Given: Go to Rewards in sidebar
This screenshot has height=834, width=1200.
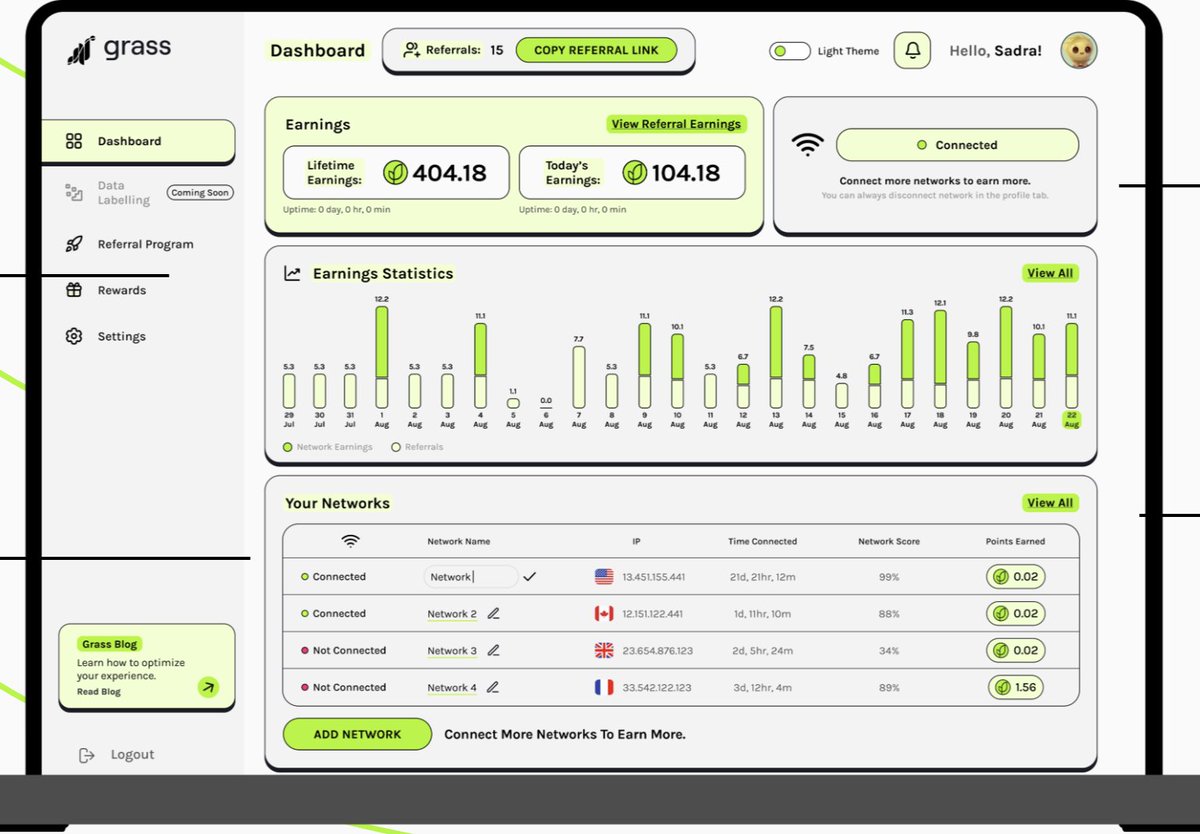Looking at the screenshot, I should click(121, 290).
